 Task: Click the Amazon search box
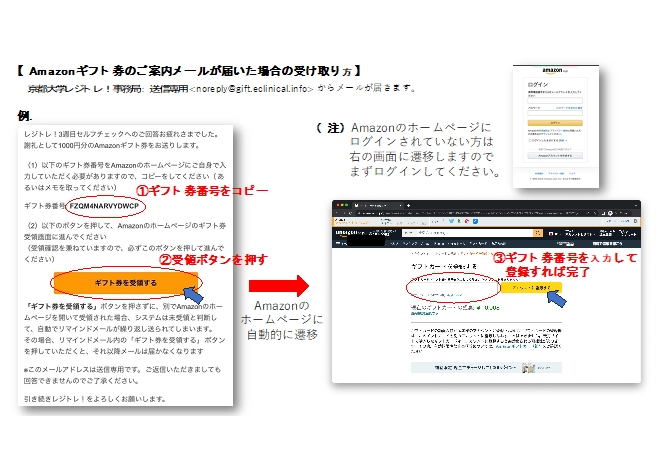pyautogui.click(x=475, y=233)
